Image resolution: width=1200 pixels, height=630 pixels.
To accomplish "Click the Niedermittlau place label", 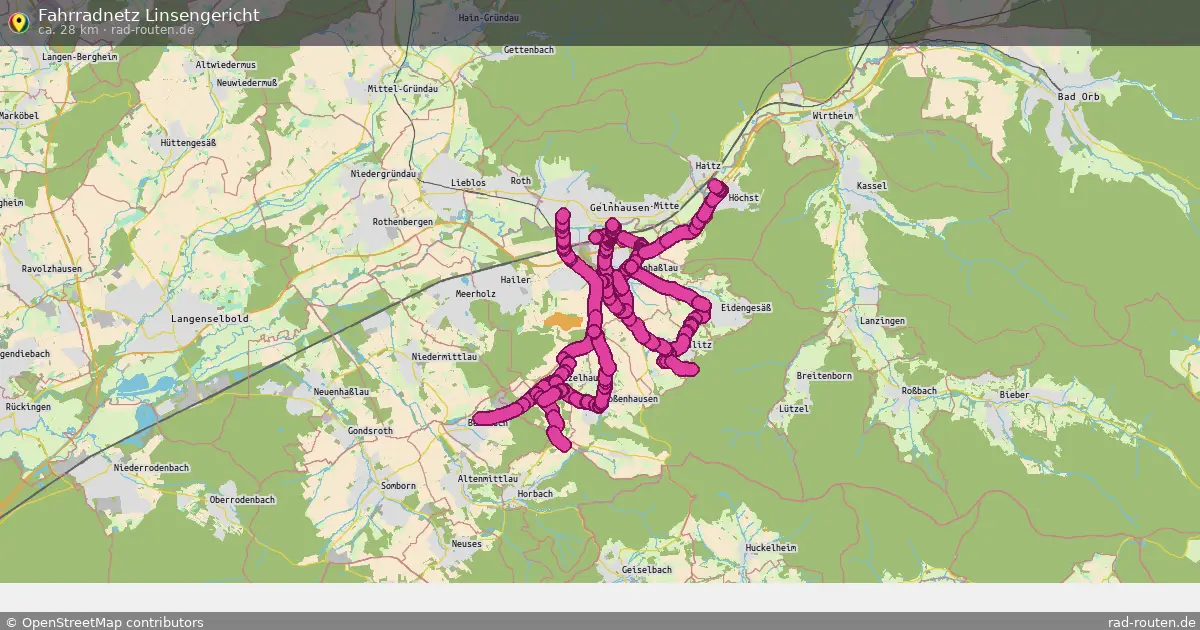I will point(444,356).
